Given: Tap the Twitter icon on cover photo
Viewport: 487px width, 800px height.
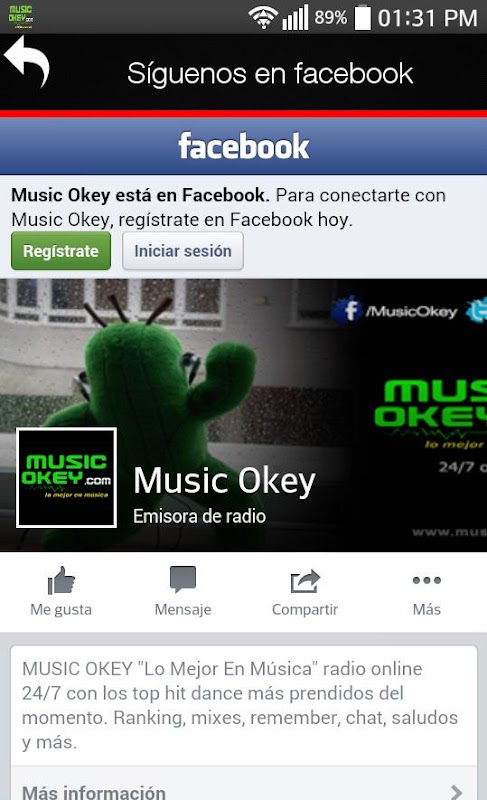Looking at the screenshot, I should click(477, 311).
